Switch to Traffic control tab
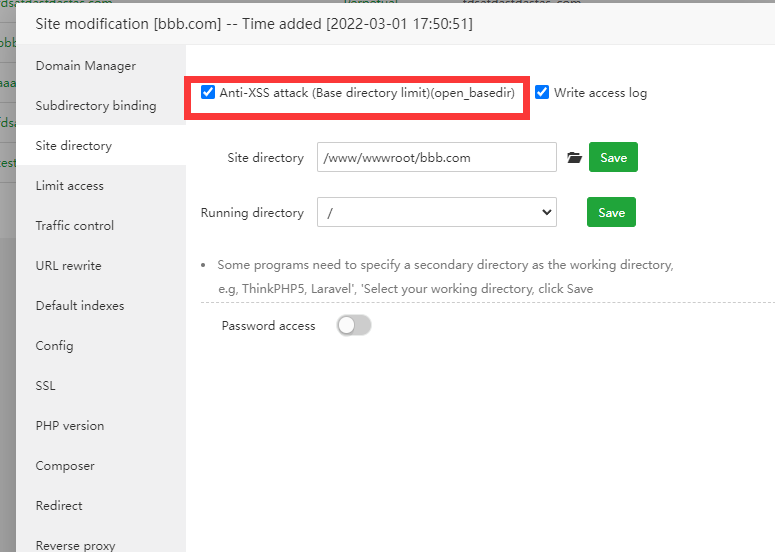Image resolution: width=775 pixels, height=552 pixels. [75, 226]
